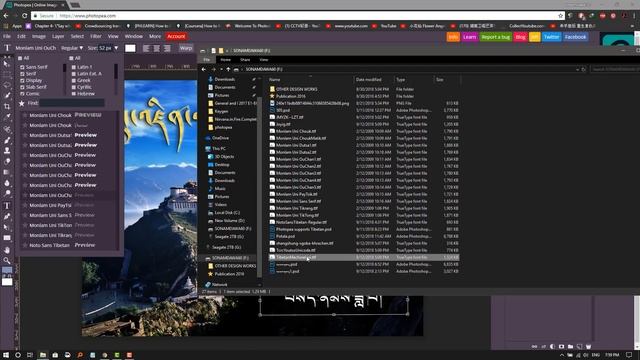Image resolution: width=640 pixels, height=360 pixels.
Task: Align text right in options bar
Action: (167, 48)
